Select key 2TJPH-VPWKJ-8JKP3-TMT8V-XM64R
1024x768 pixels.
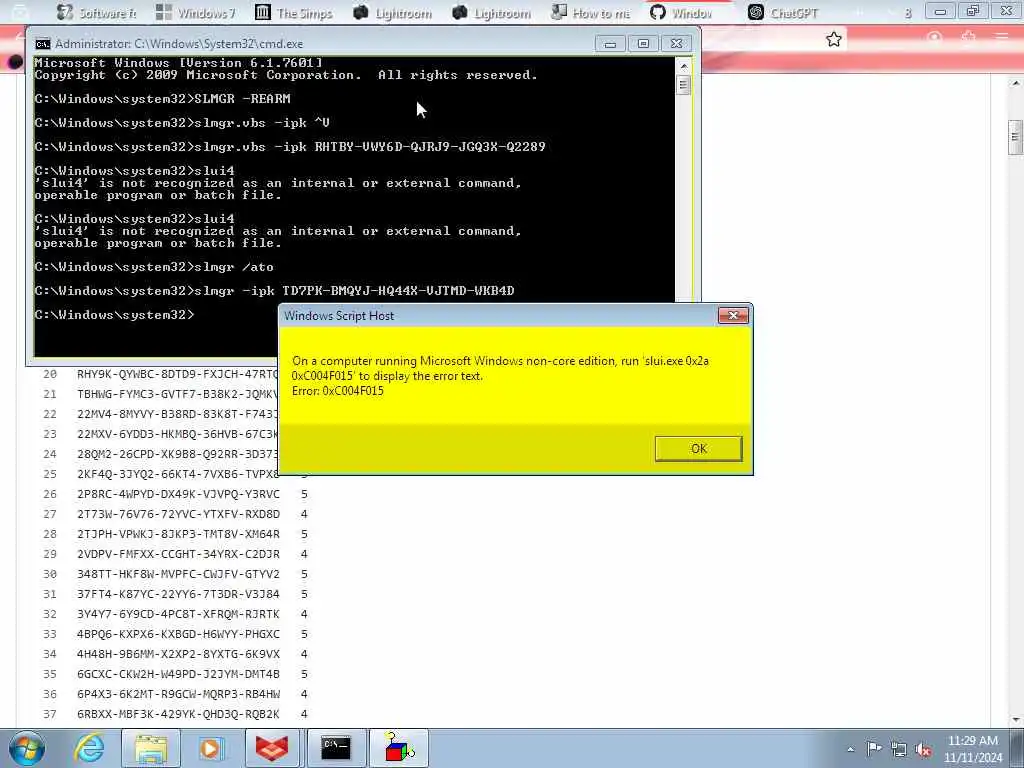[x=178, y=534]
